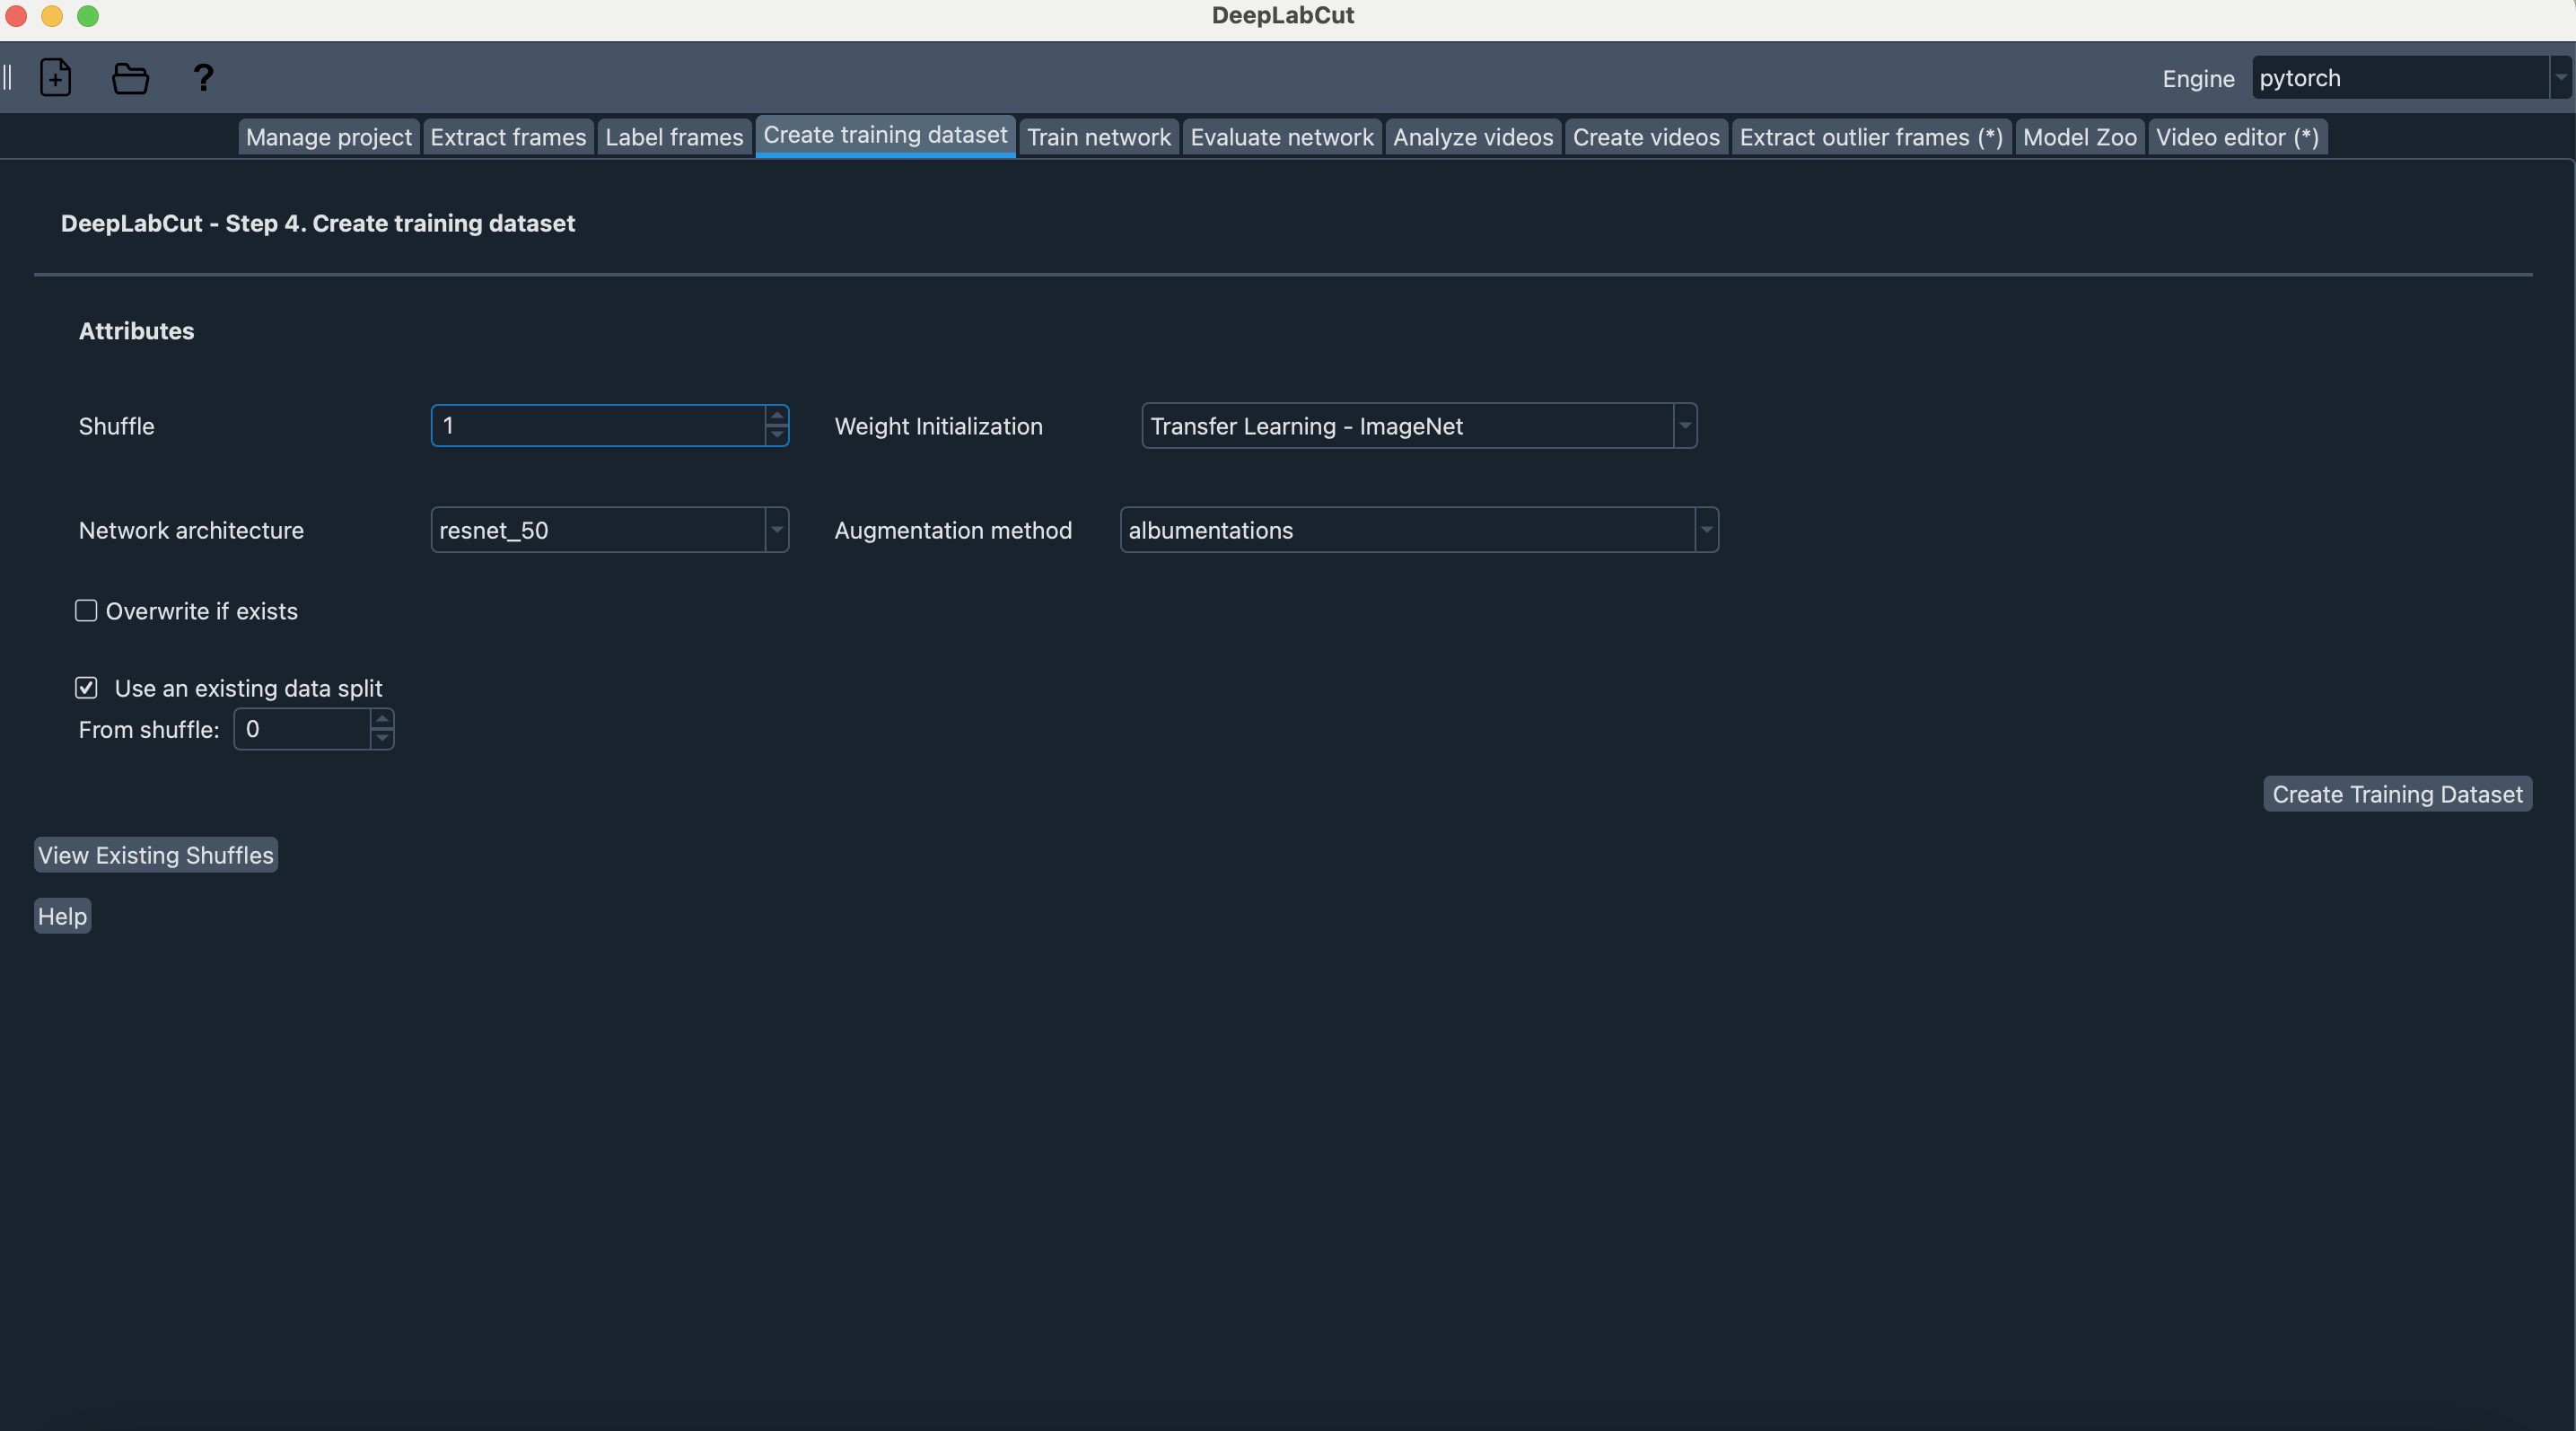Increase Shuffle value with up arrow
Screen dimensions: 2576x1431
point(777,415)
